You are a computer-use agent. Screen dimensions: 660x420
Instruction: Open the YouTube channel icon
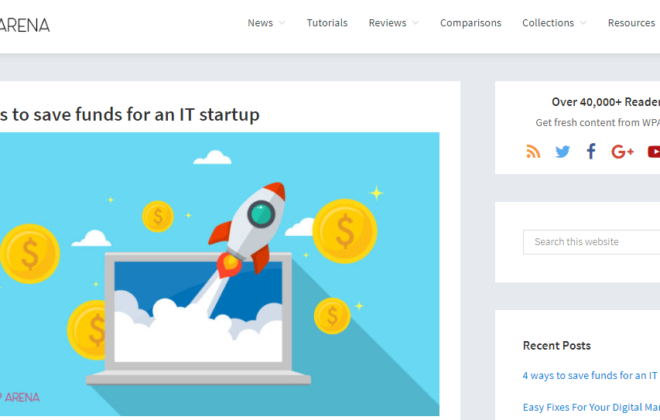tap(654, 152)
